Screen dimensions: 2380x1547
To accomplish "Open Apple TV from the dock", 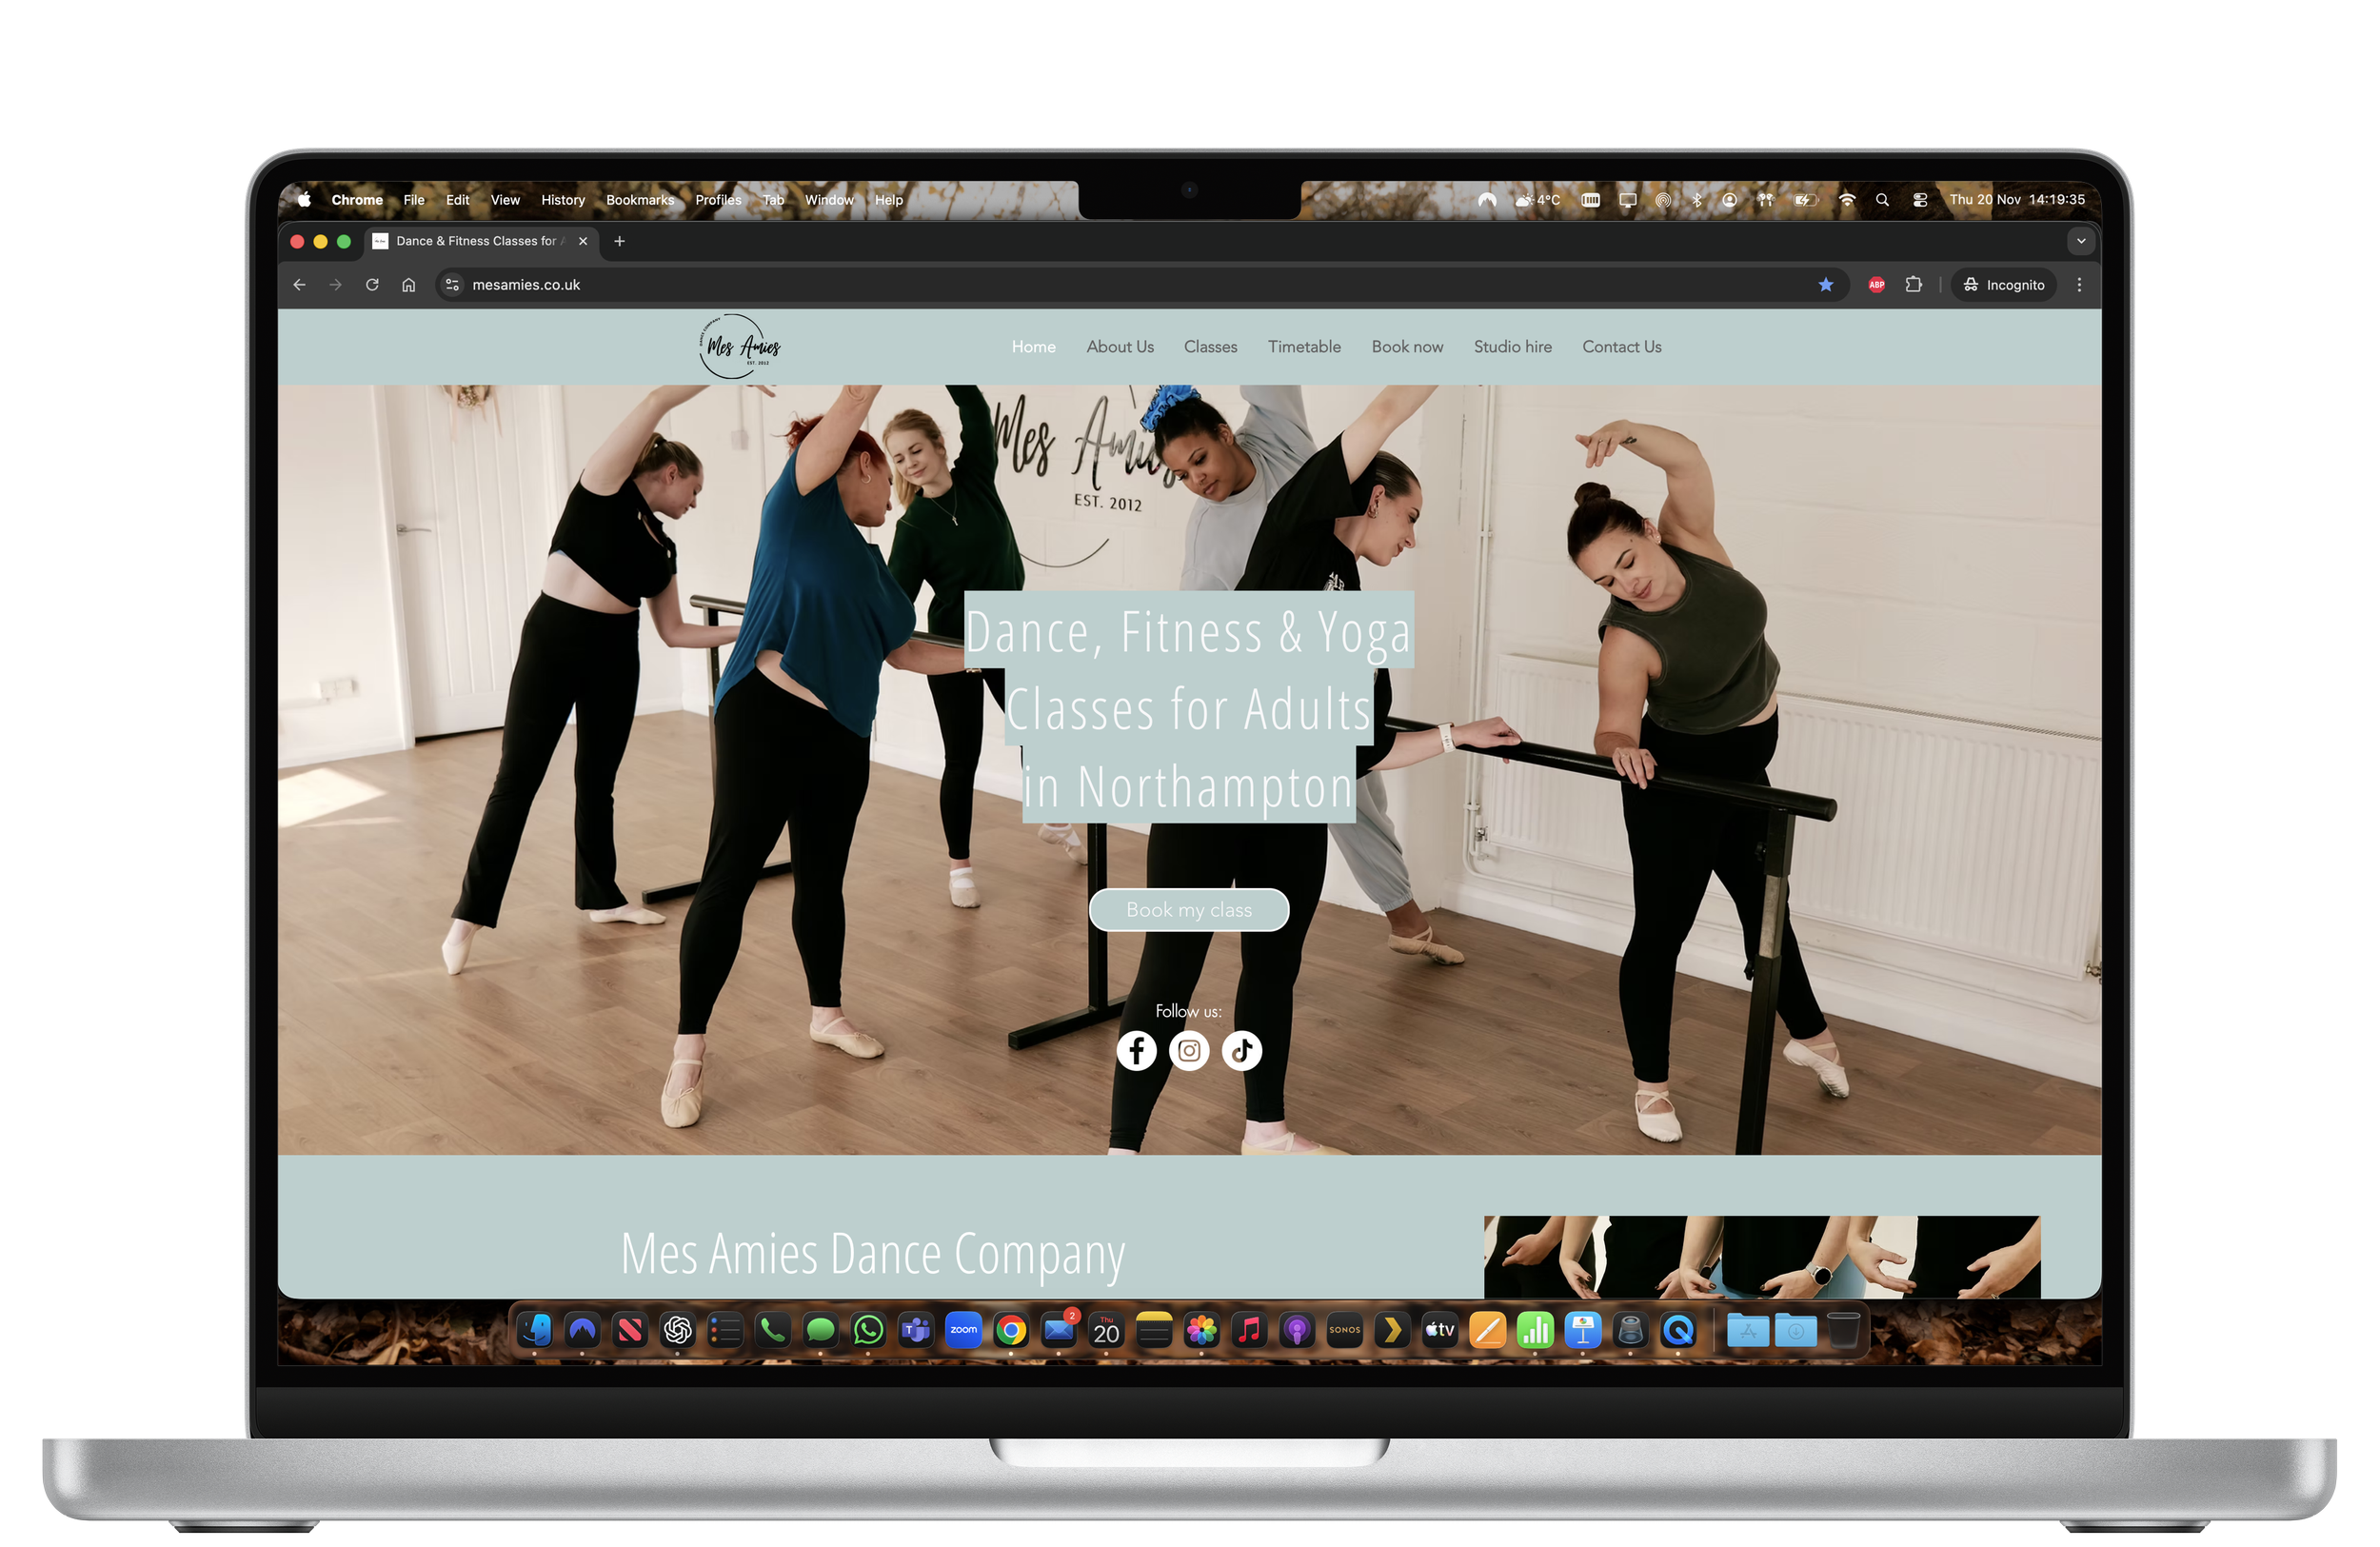I will [1440, 1330].
